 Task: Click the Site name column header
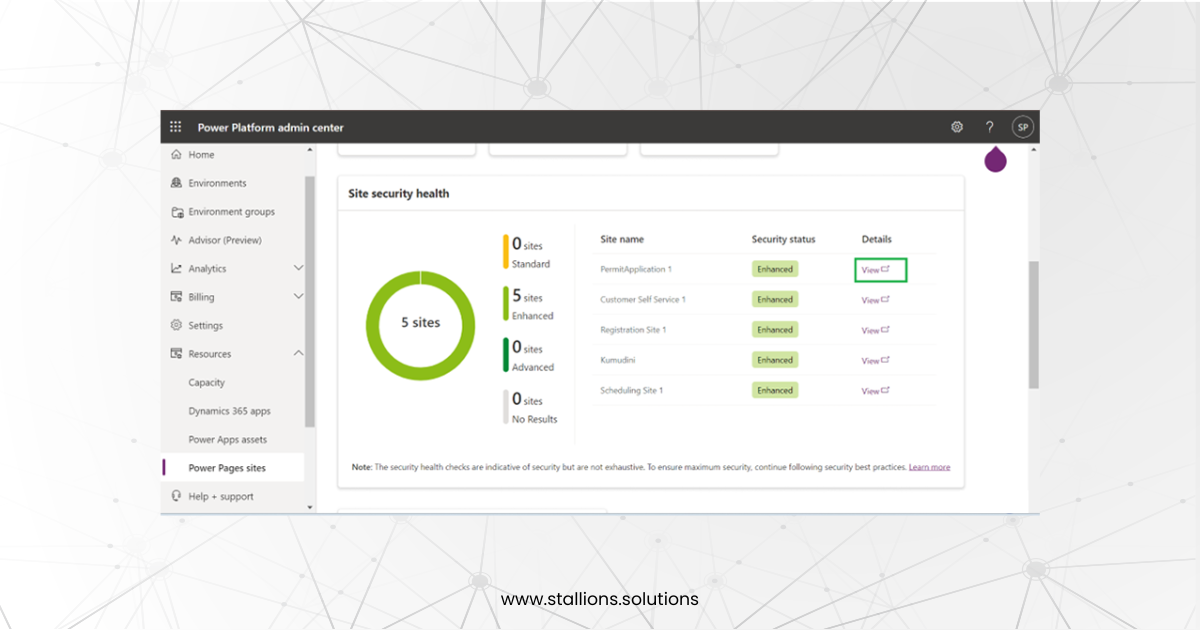[x=622, y=239]
